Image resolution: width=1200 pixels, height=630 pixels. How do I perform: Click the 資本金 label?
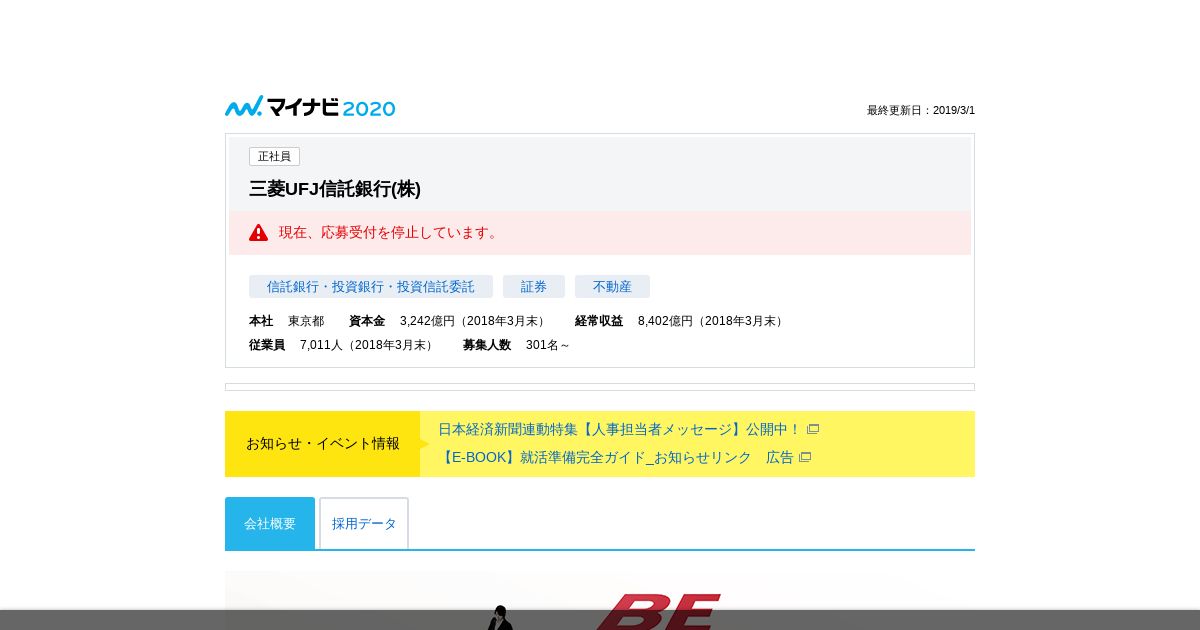pyautogui.click(x=367, y=321)
